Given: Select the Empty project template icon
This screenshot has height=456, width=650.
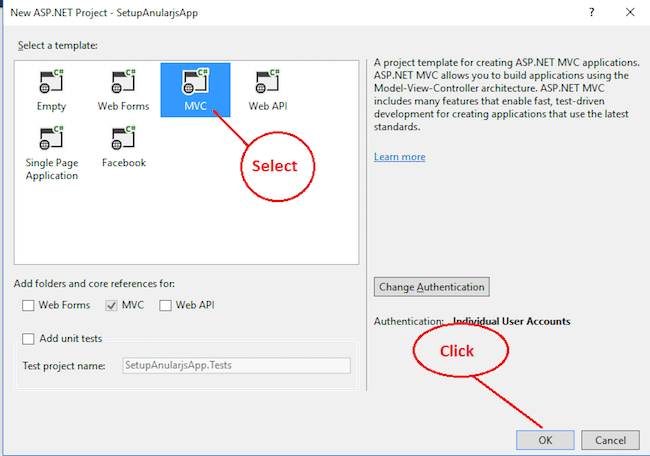Looking at the screenshot, I should [x=51, y=81].
